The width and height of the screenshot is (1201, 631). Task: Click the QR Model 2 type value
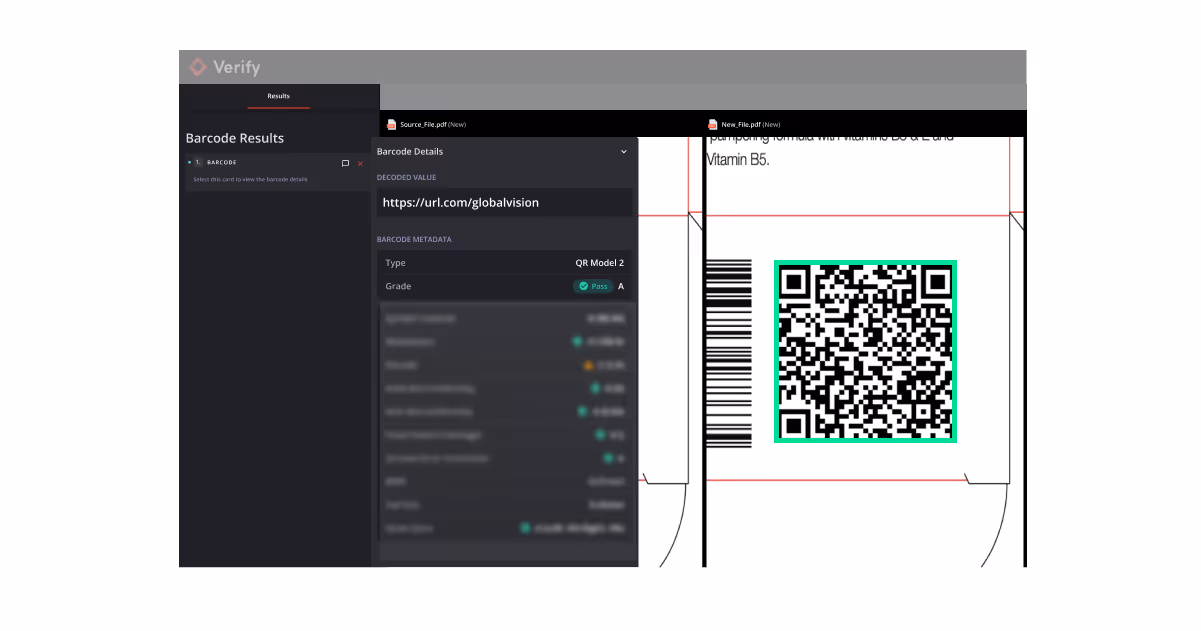(599, 263)
